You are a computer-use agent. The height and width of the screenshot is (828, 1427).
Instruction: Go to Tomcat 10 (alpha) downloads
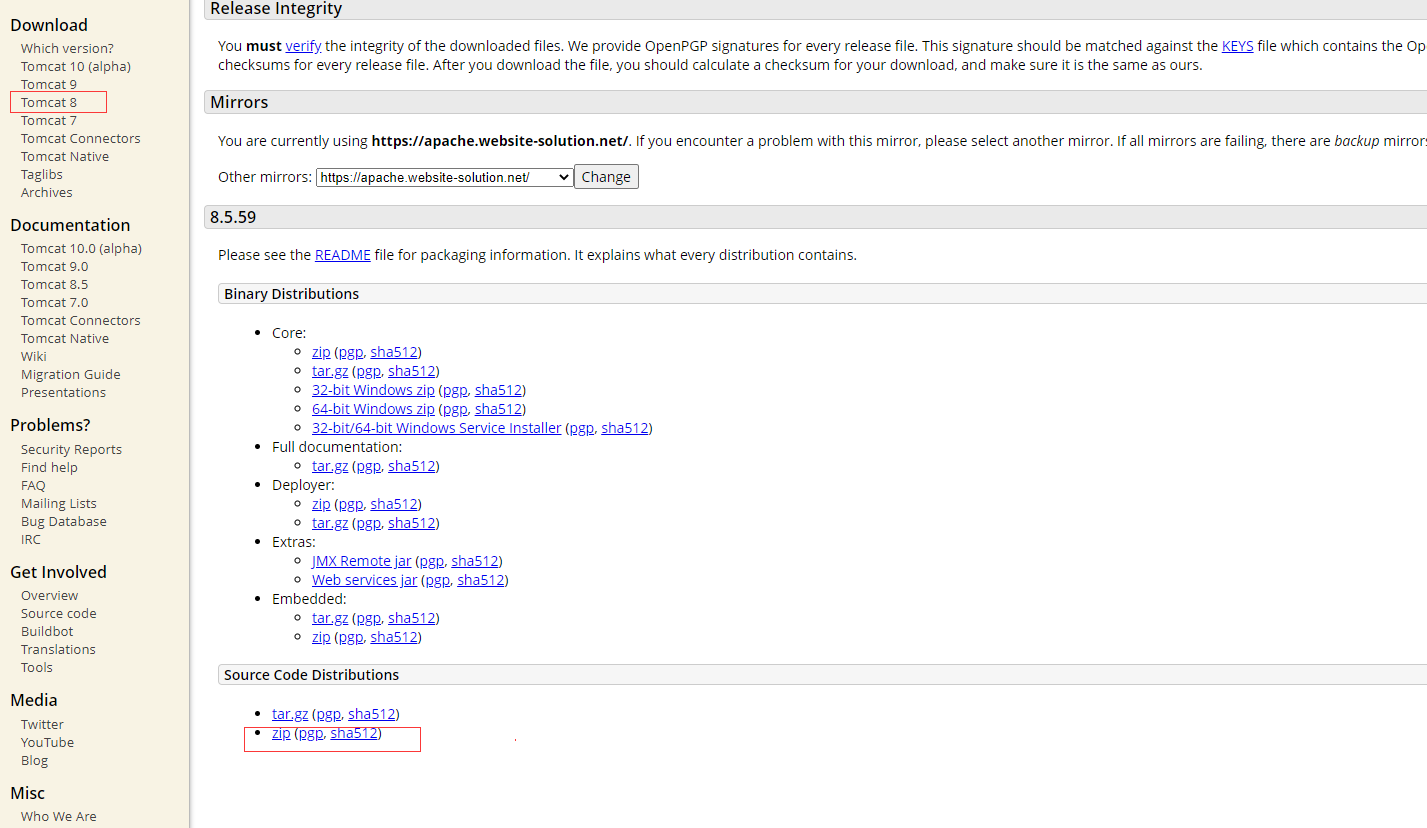(76, 66)
